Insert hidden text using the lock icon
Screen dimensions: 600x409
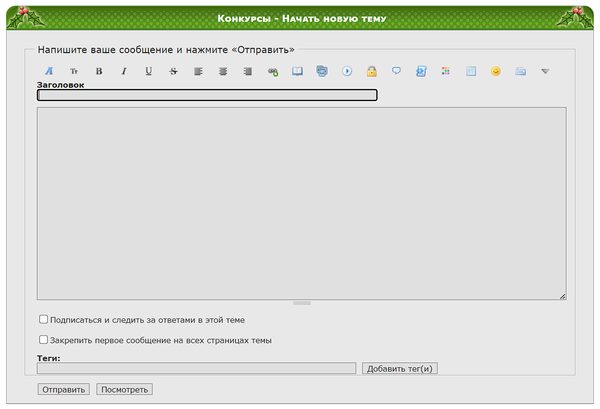(372, 71)
